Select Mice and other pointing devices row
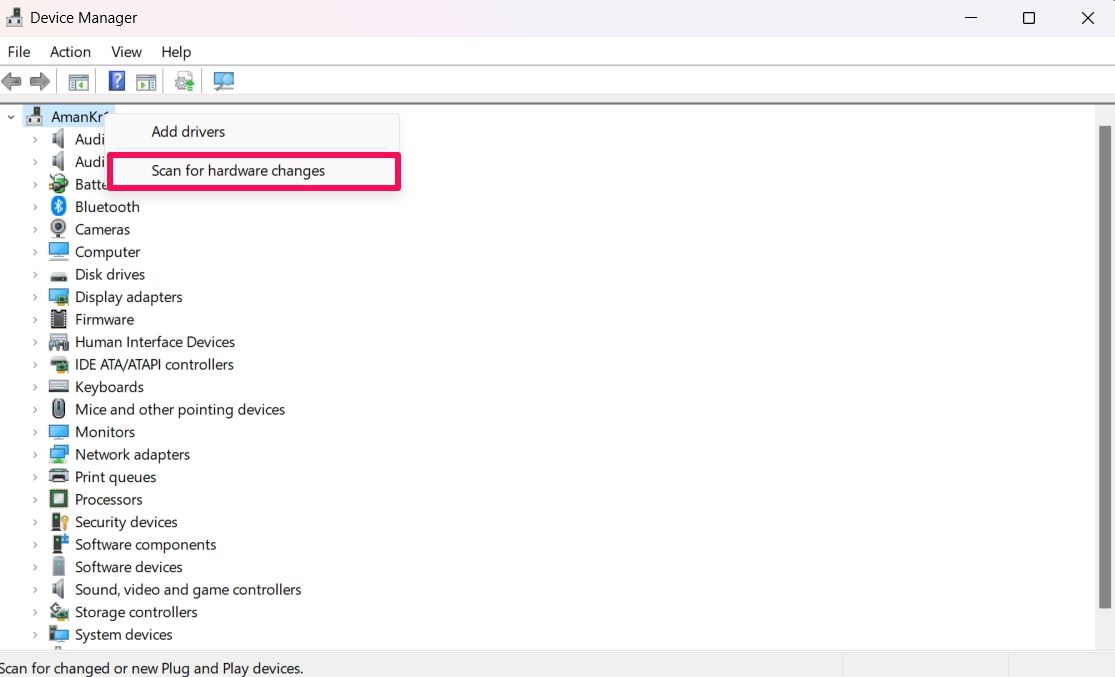 [180, 410]
